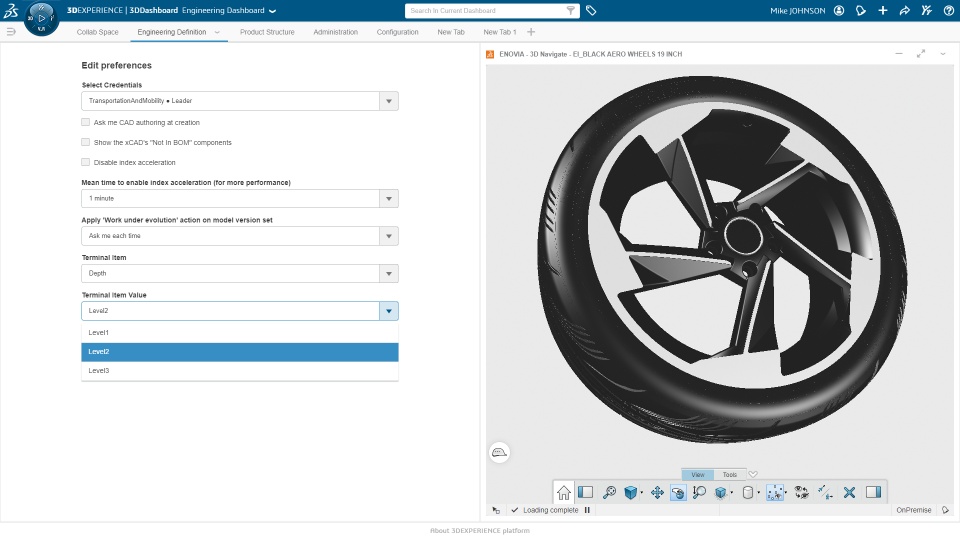Screen dimensions: 960x540
Task: Click the 3DEXPERIENCE compass icon
Action: coord(41,19)
